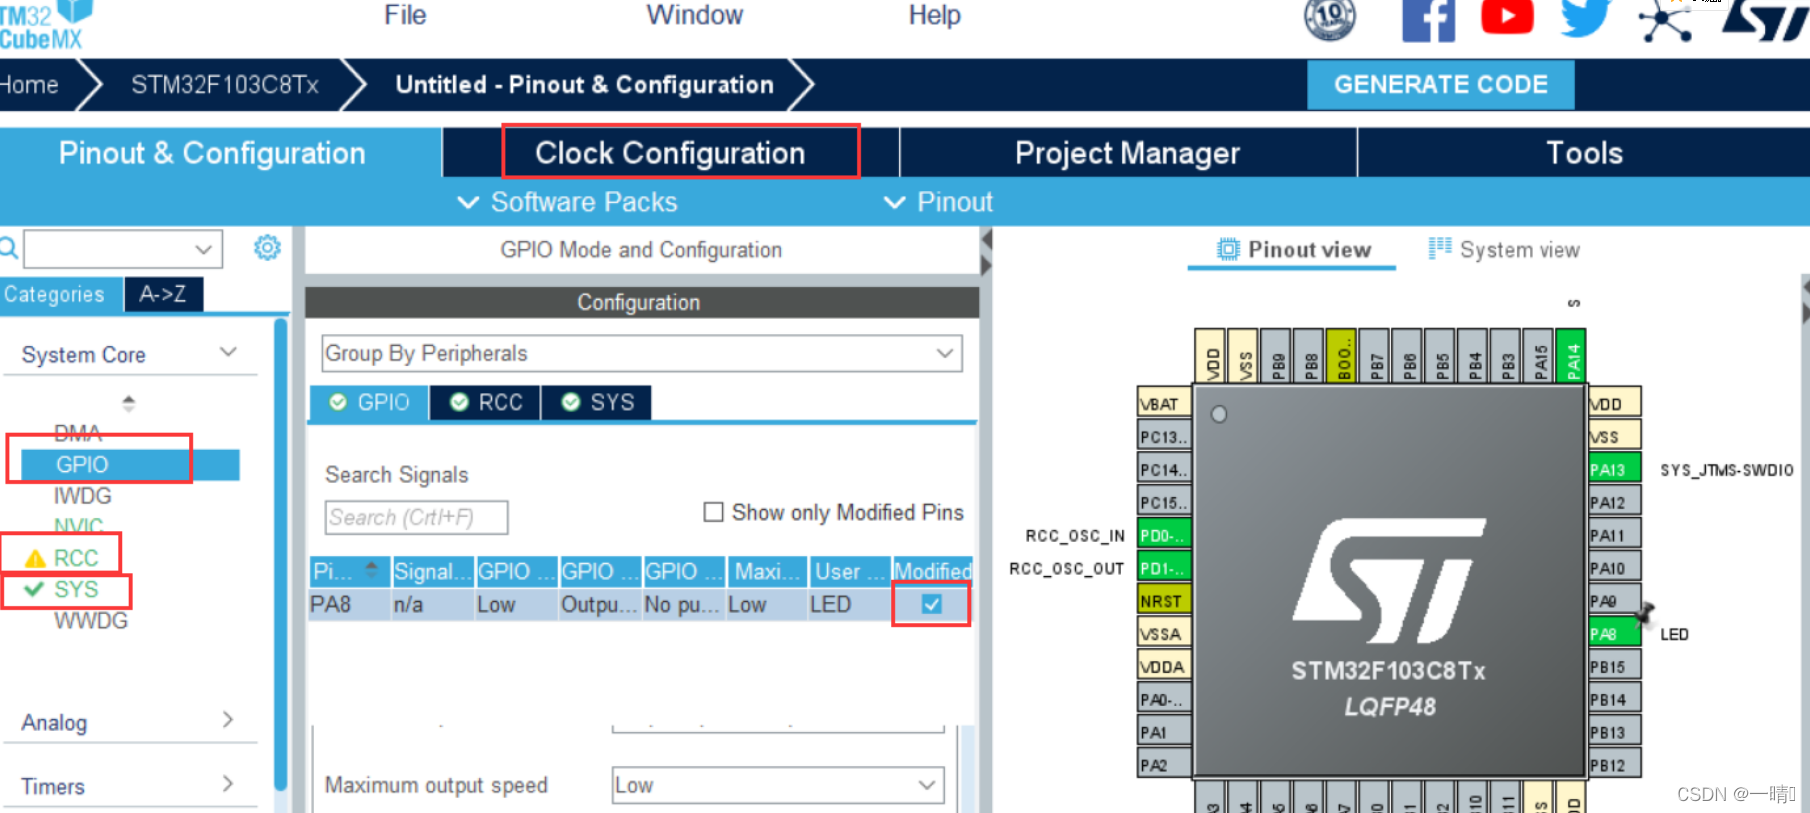Select pin PC13 on chip
The height and width of the screenshot is (813, 1810).
[1165, 437]
